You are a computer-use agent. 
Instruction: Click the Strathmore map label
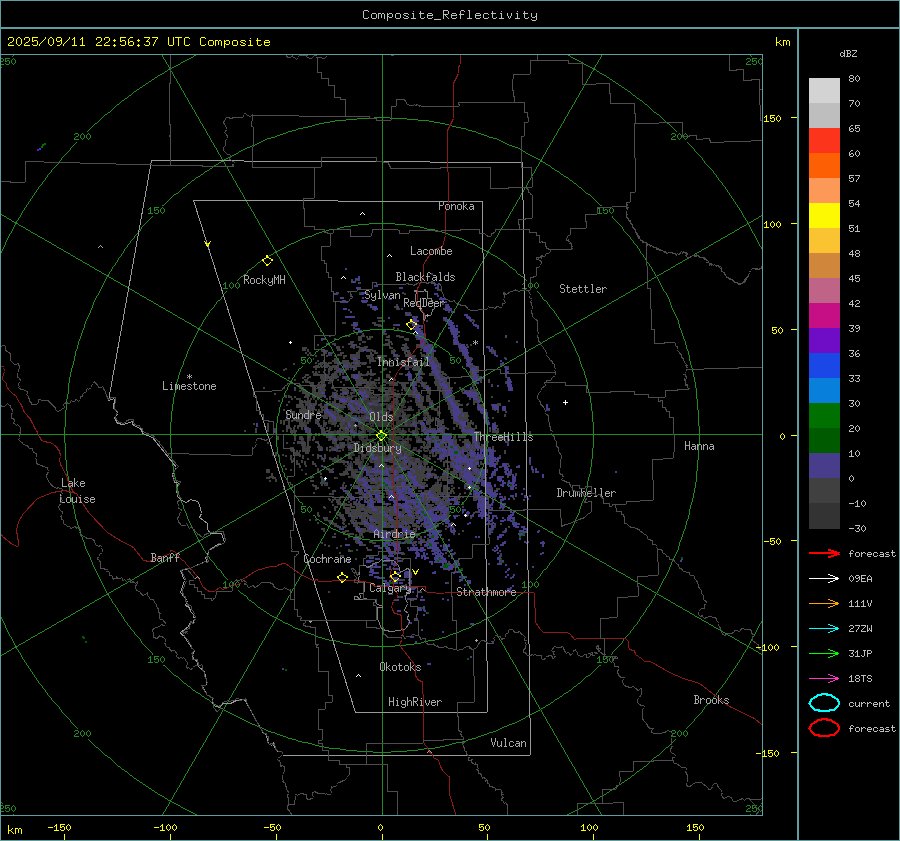click(487, 592)
